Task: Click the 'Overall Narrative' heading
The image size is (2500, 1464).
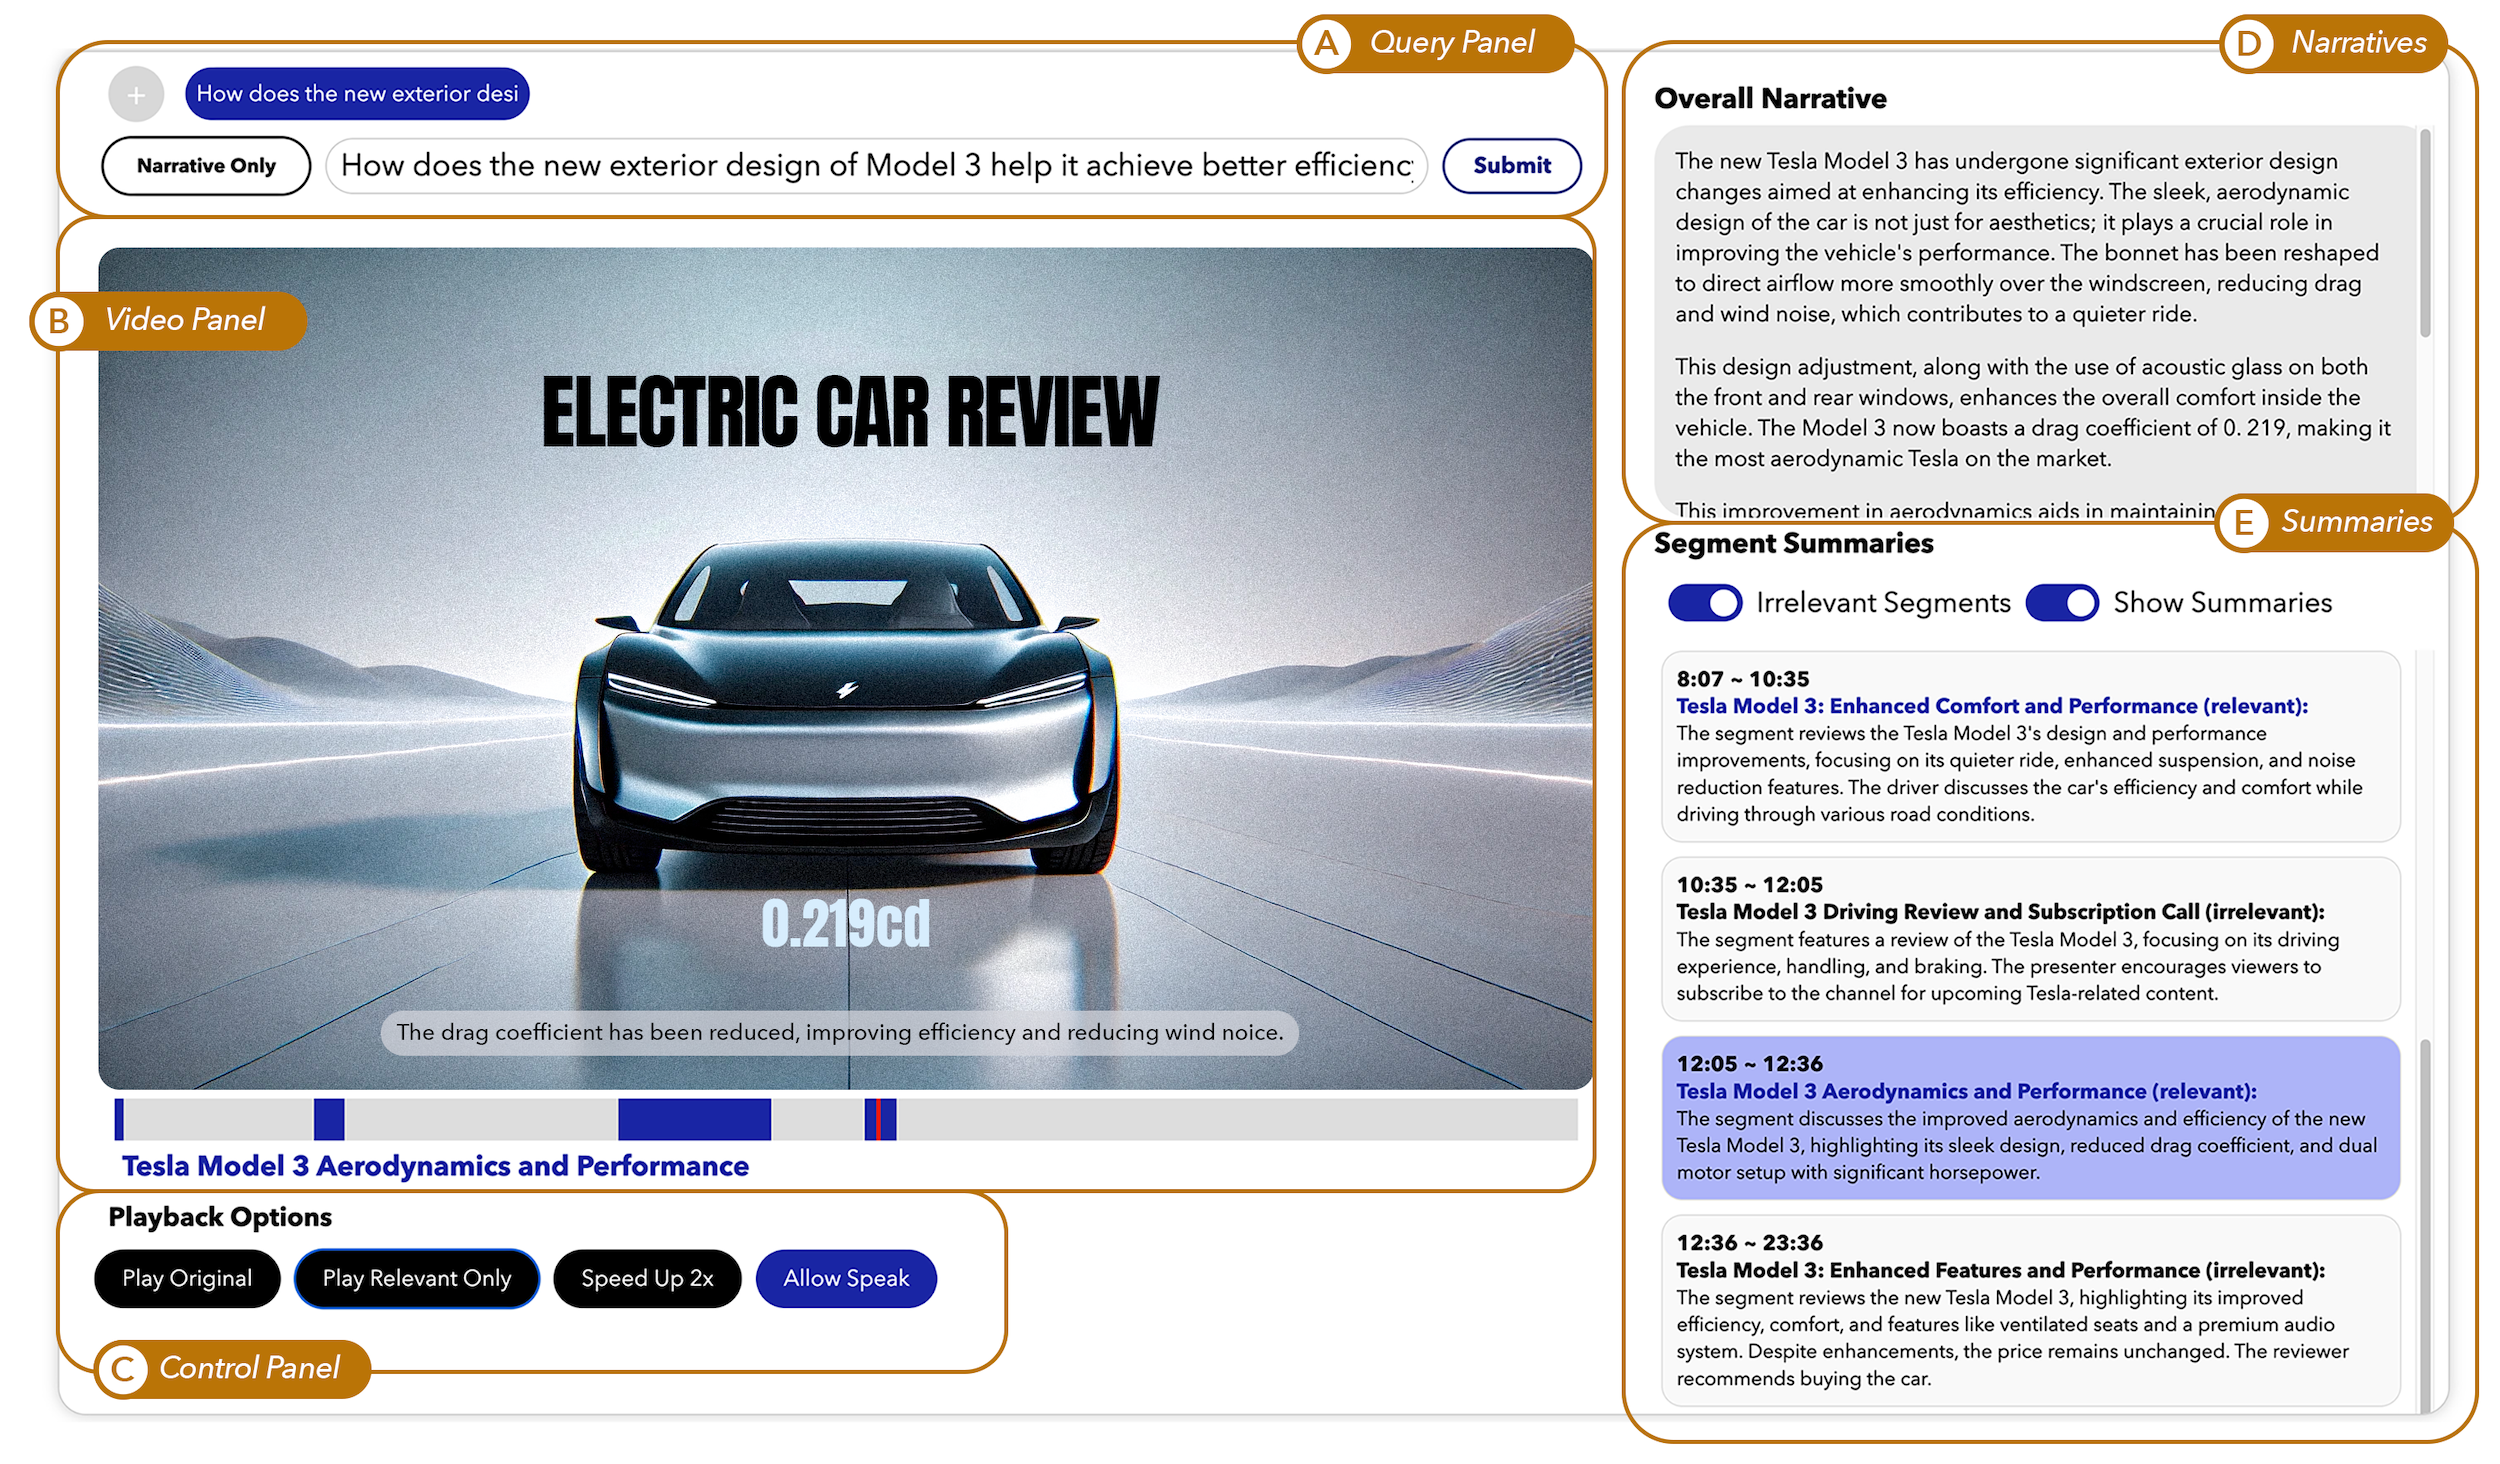Action: [x=1770, y=98]
